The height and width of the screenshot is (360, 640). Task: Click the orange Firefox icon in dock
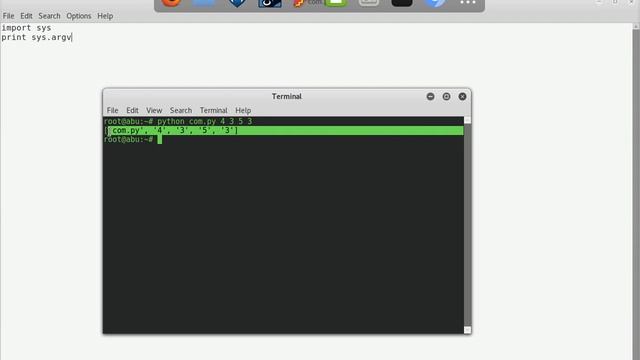(x=171, y=3)
